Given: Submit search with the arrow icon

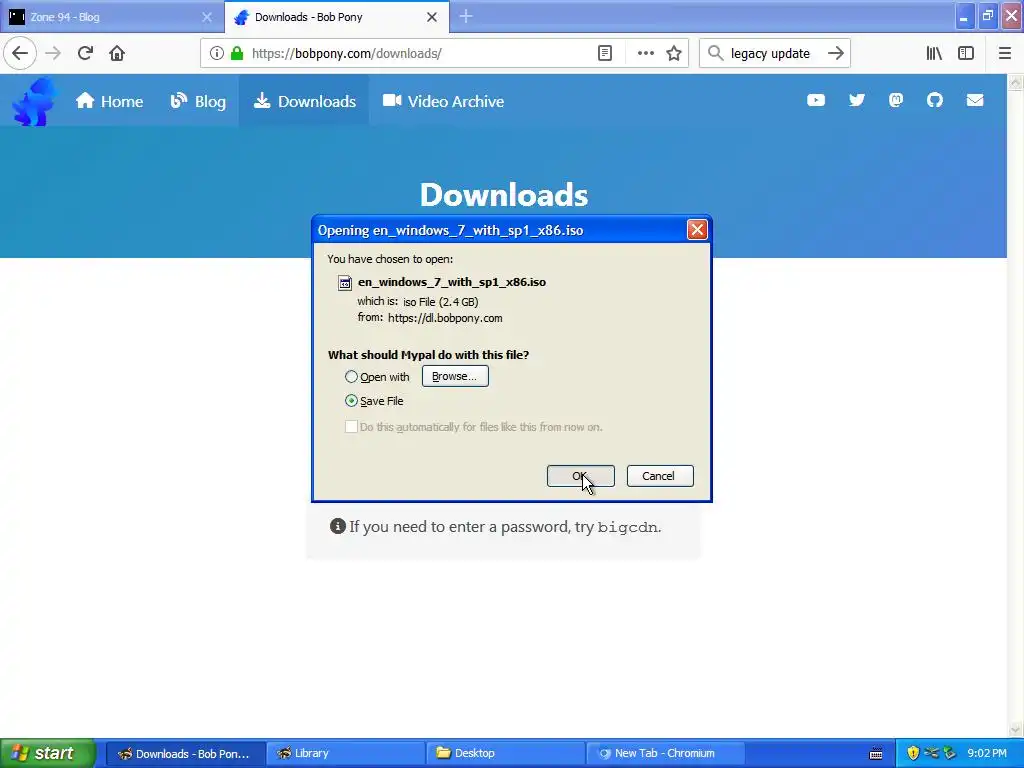Looking at the screenshot, I should pos(836,54).
